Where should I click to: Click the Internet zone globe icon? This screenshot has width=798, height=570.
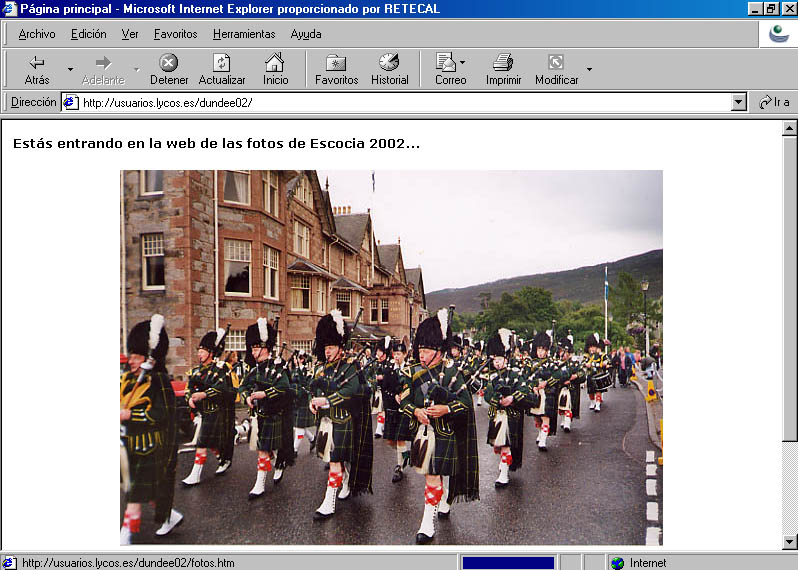(x=617, y=563)
